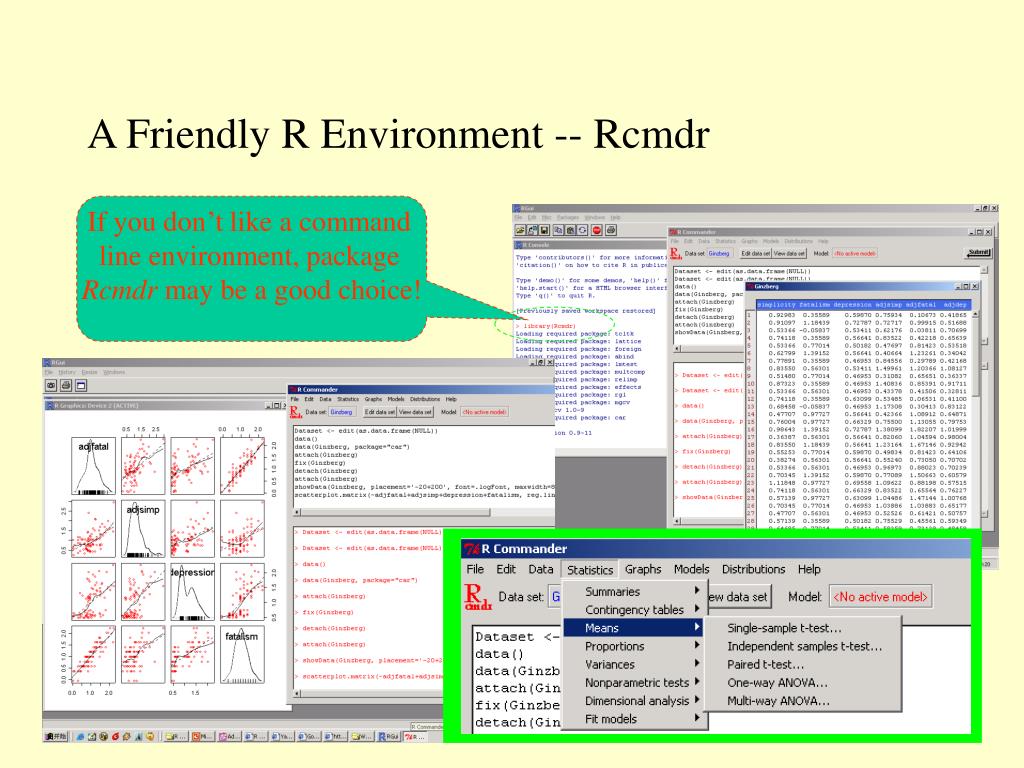Click 'No active model' in middle R Commander
The image size is (1024, 768).
[x=485, y=412]
